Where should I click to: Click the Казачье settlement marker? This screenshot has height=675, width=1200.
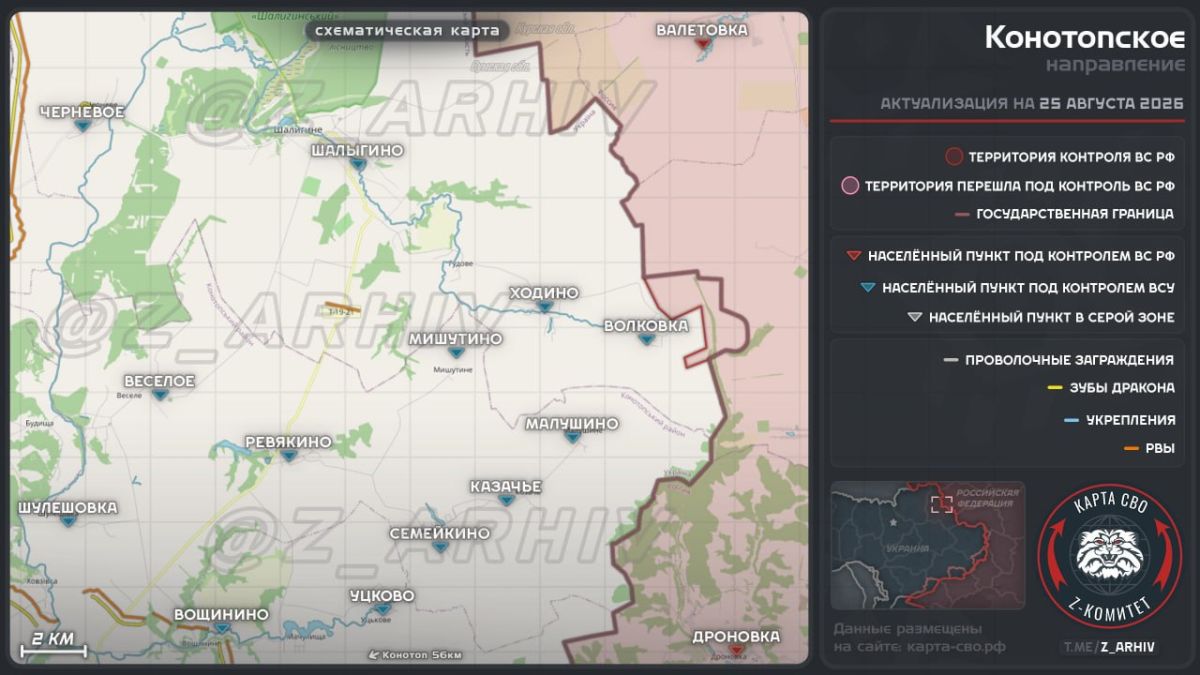(x=506, y=500)
